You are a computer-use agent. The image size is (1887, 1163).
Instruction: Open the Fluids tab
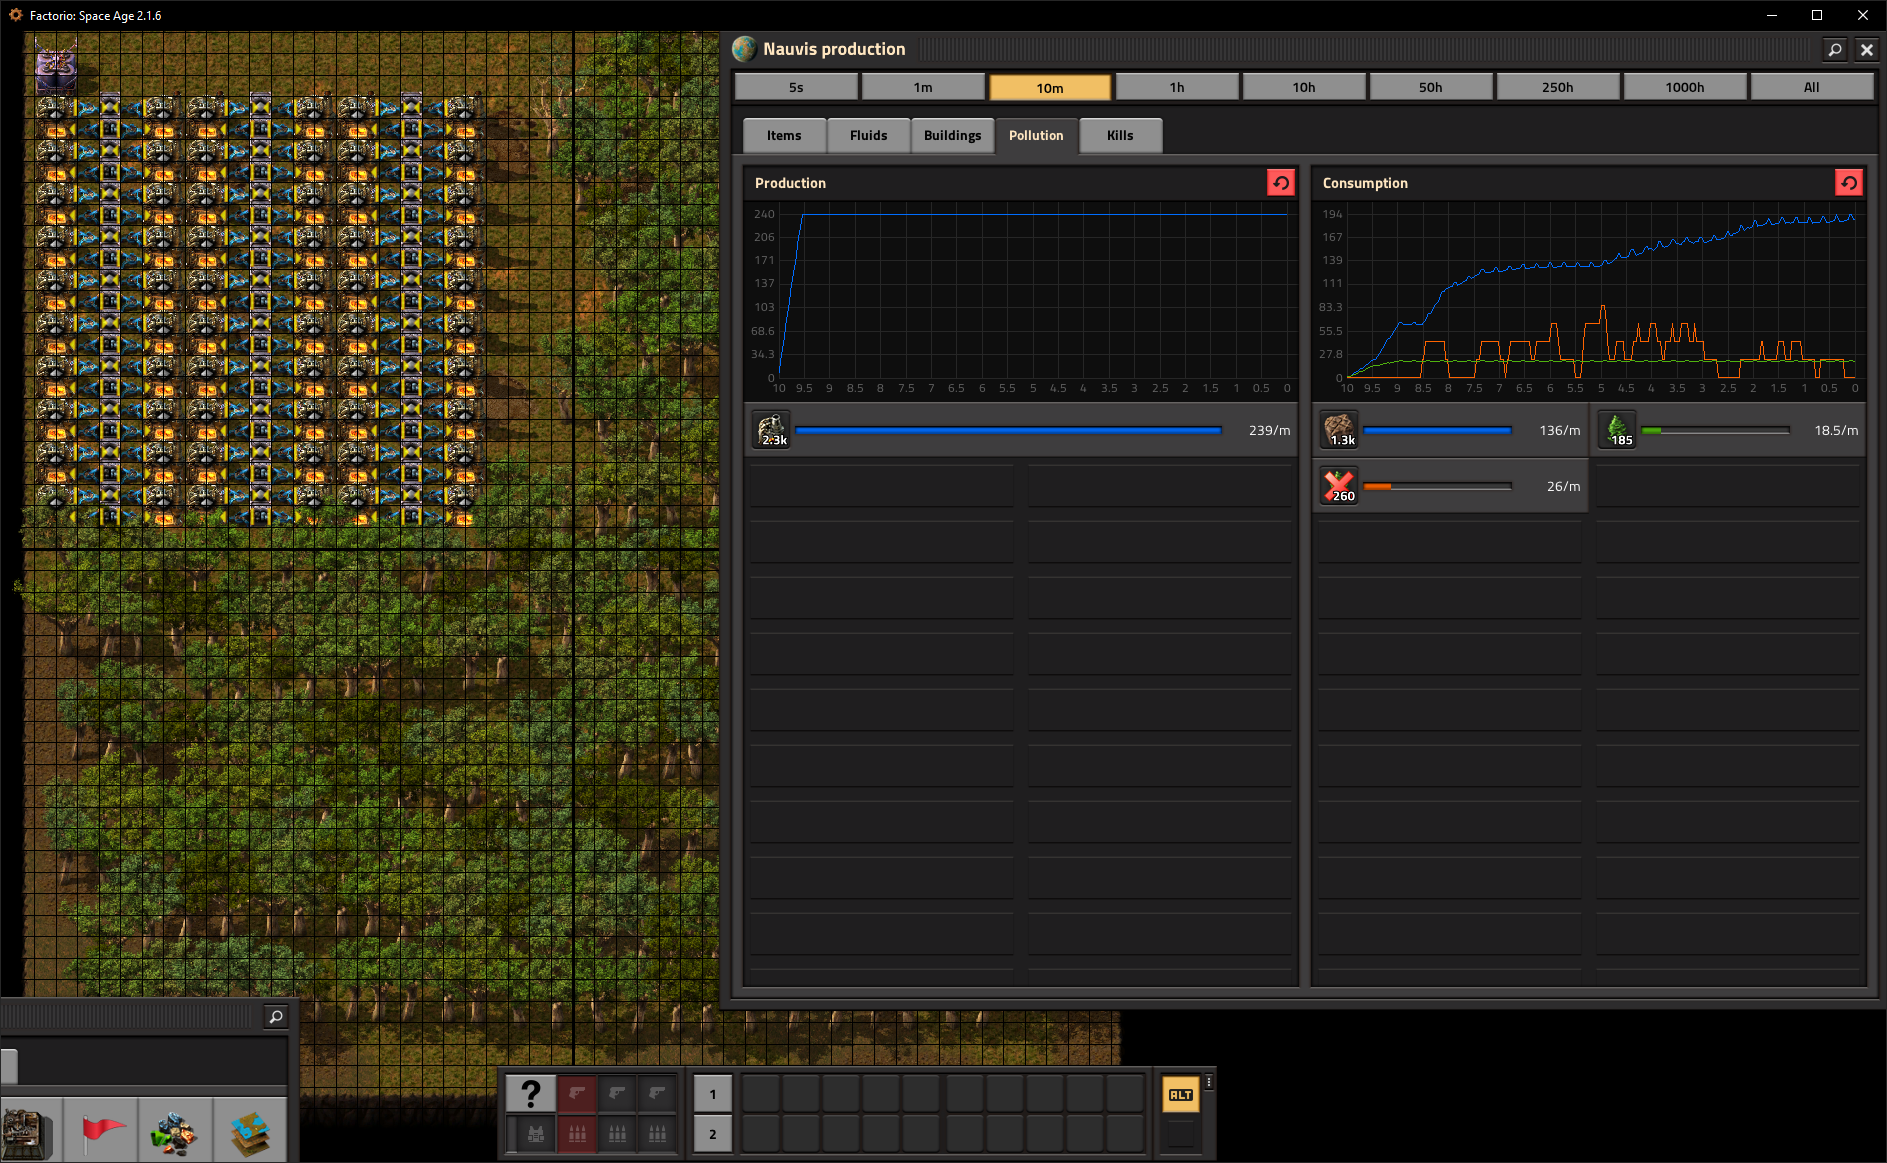point(869,135)
